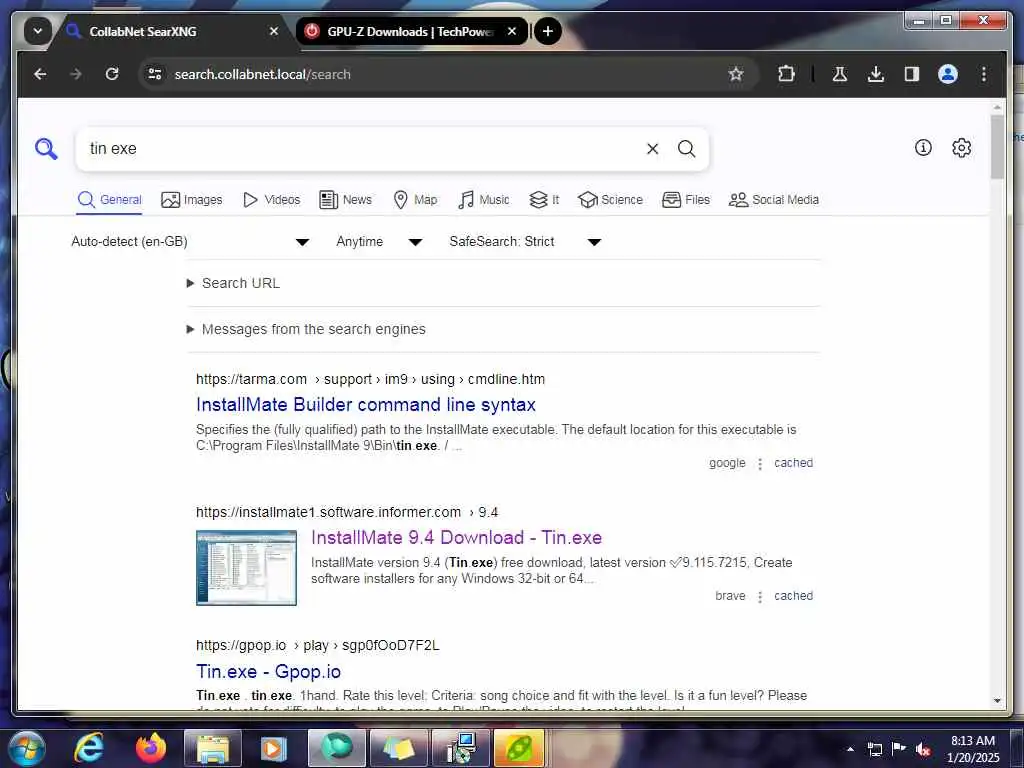Open the gpop.io result URL
This screenshot has width=1024, height=768.
[x=317, y=646]
